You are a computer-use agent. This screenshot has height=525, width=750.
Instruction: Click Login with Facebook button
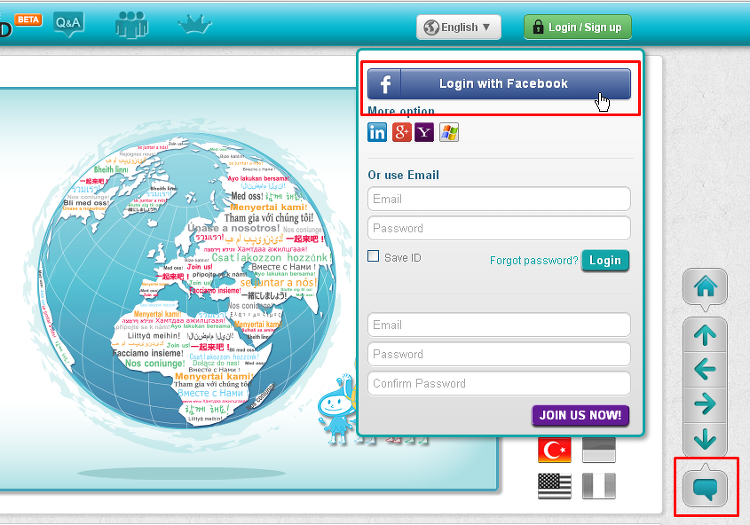pyautogui.click(x=499, y=84)
